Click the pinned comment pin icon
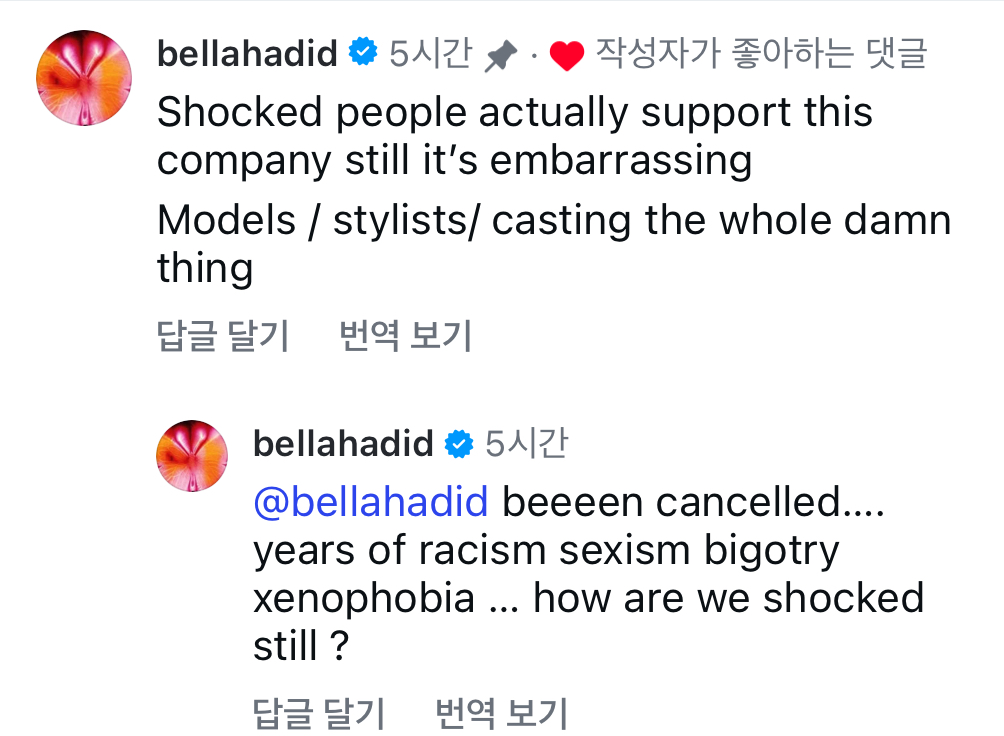 pos(499,58)
